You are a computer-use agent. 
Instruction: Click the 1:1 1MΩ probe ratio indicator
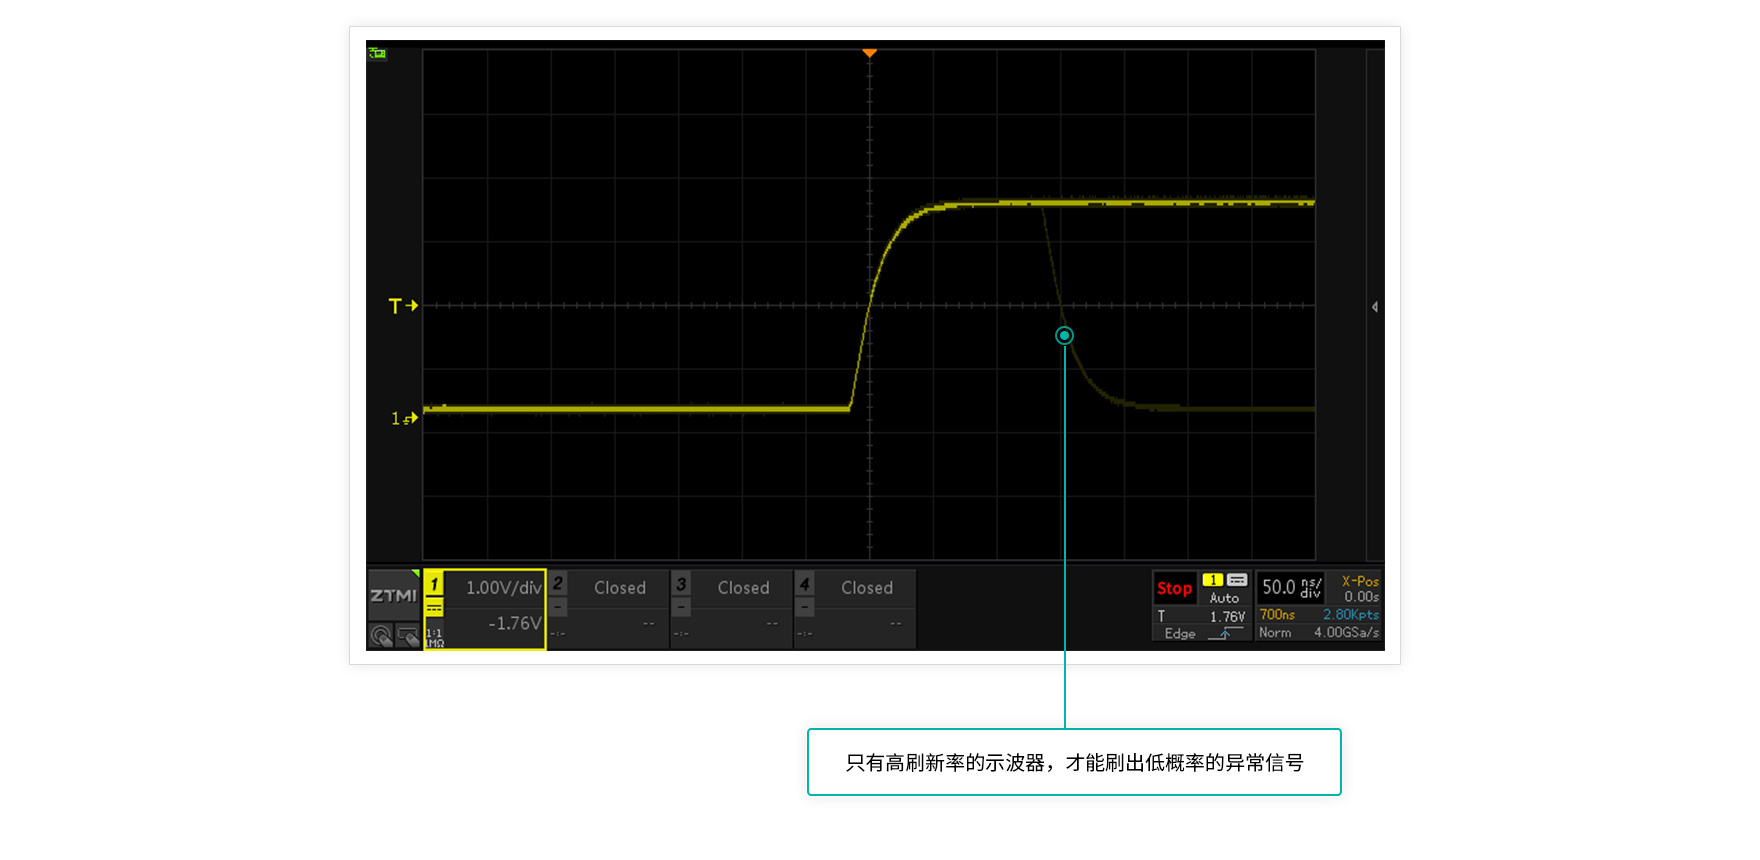pos(434,638)
